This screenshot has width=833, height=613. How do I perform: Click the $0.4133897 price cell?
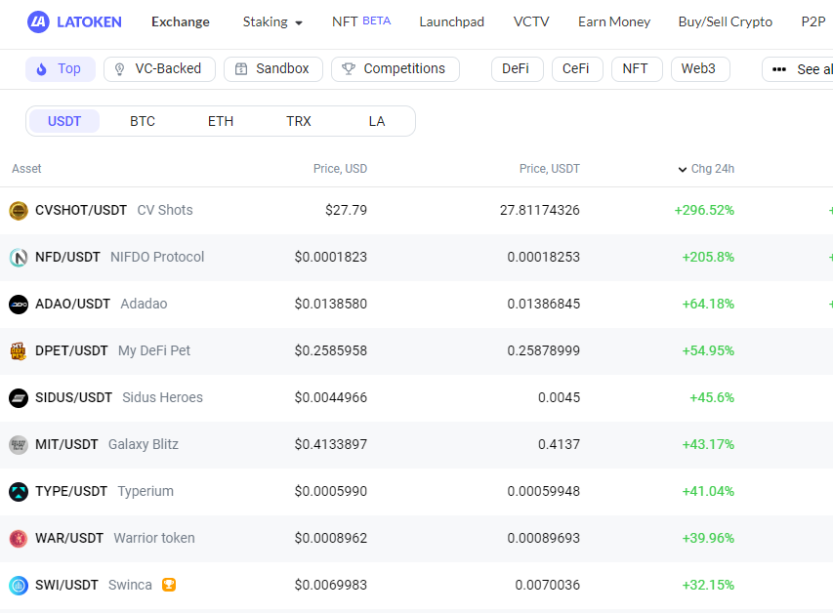(331, 444)
